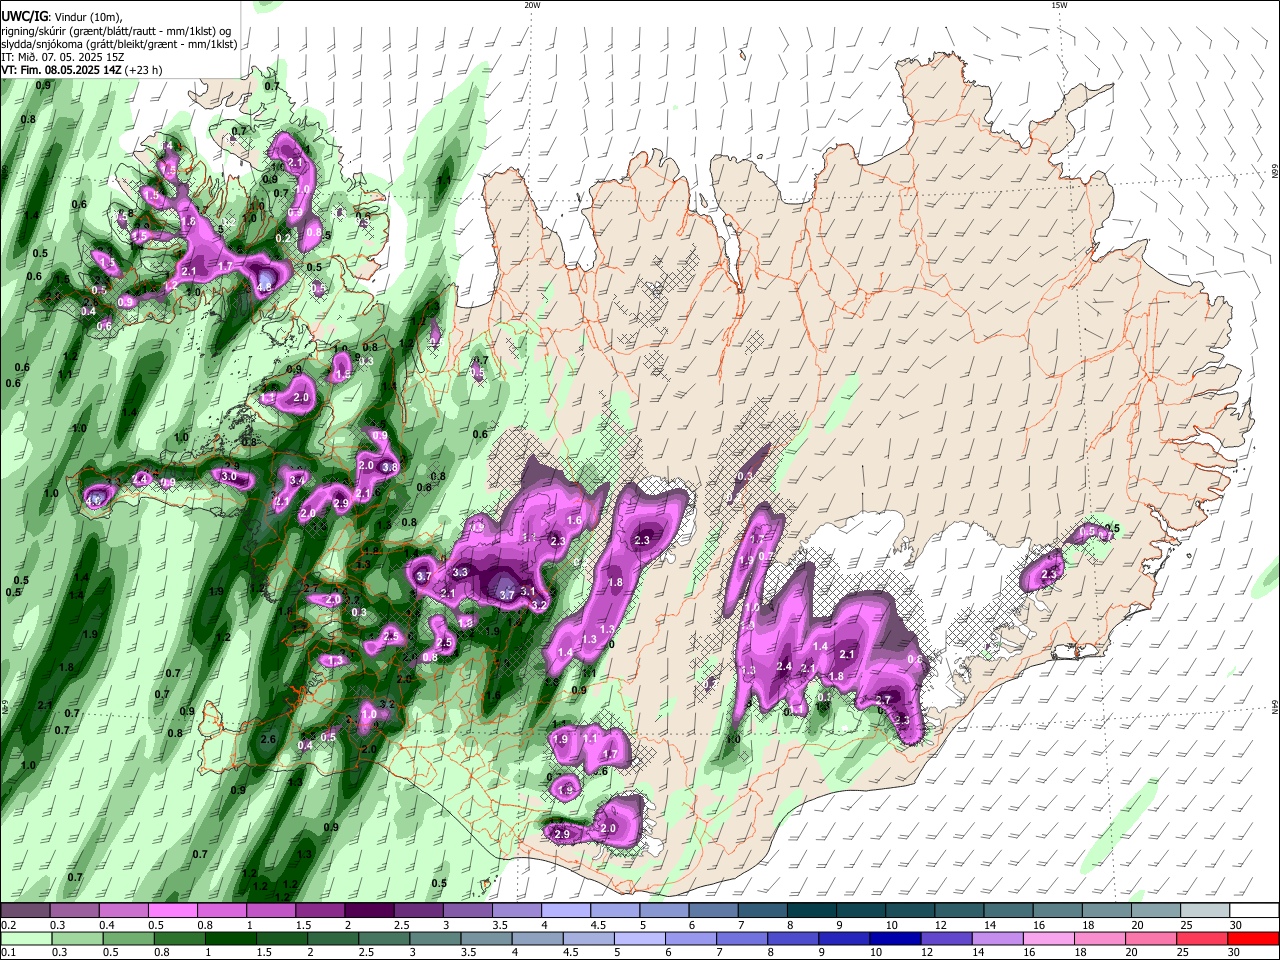This screenshot has width=1280, height=960.
Task: Click the '3.0' value on the Snæfellsnes peninsula
Action: click(x=229, y=476)
